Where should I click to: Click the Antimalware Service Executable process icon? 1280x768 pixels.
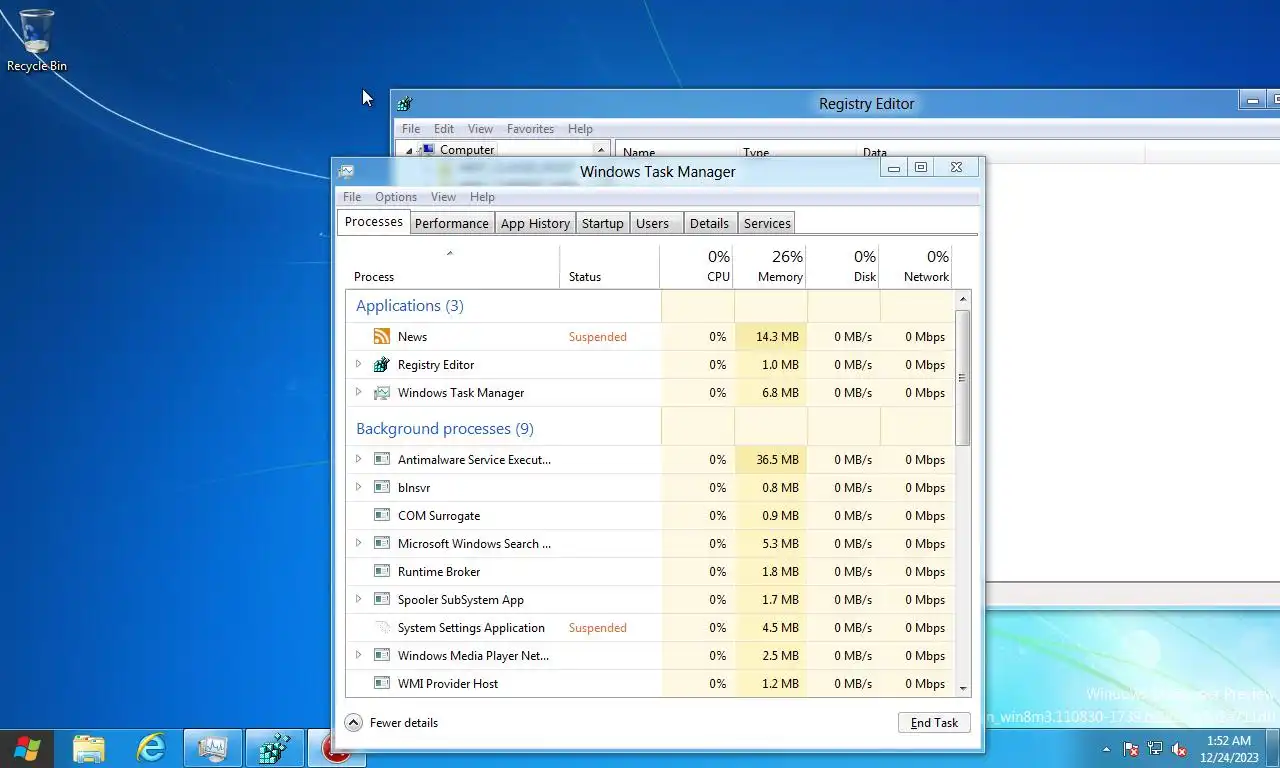pyautogui.click(x=381, y=460)
